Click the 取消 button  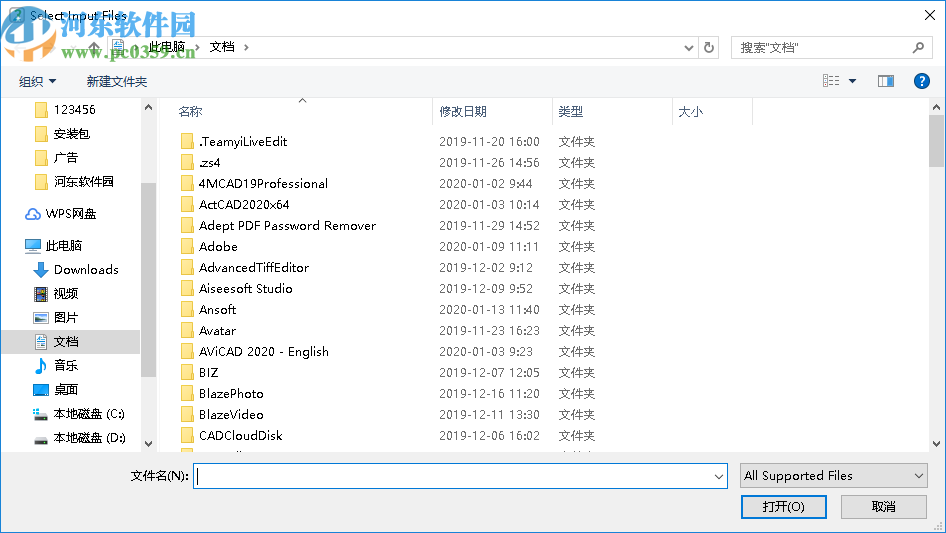point(884,506)
